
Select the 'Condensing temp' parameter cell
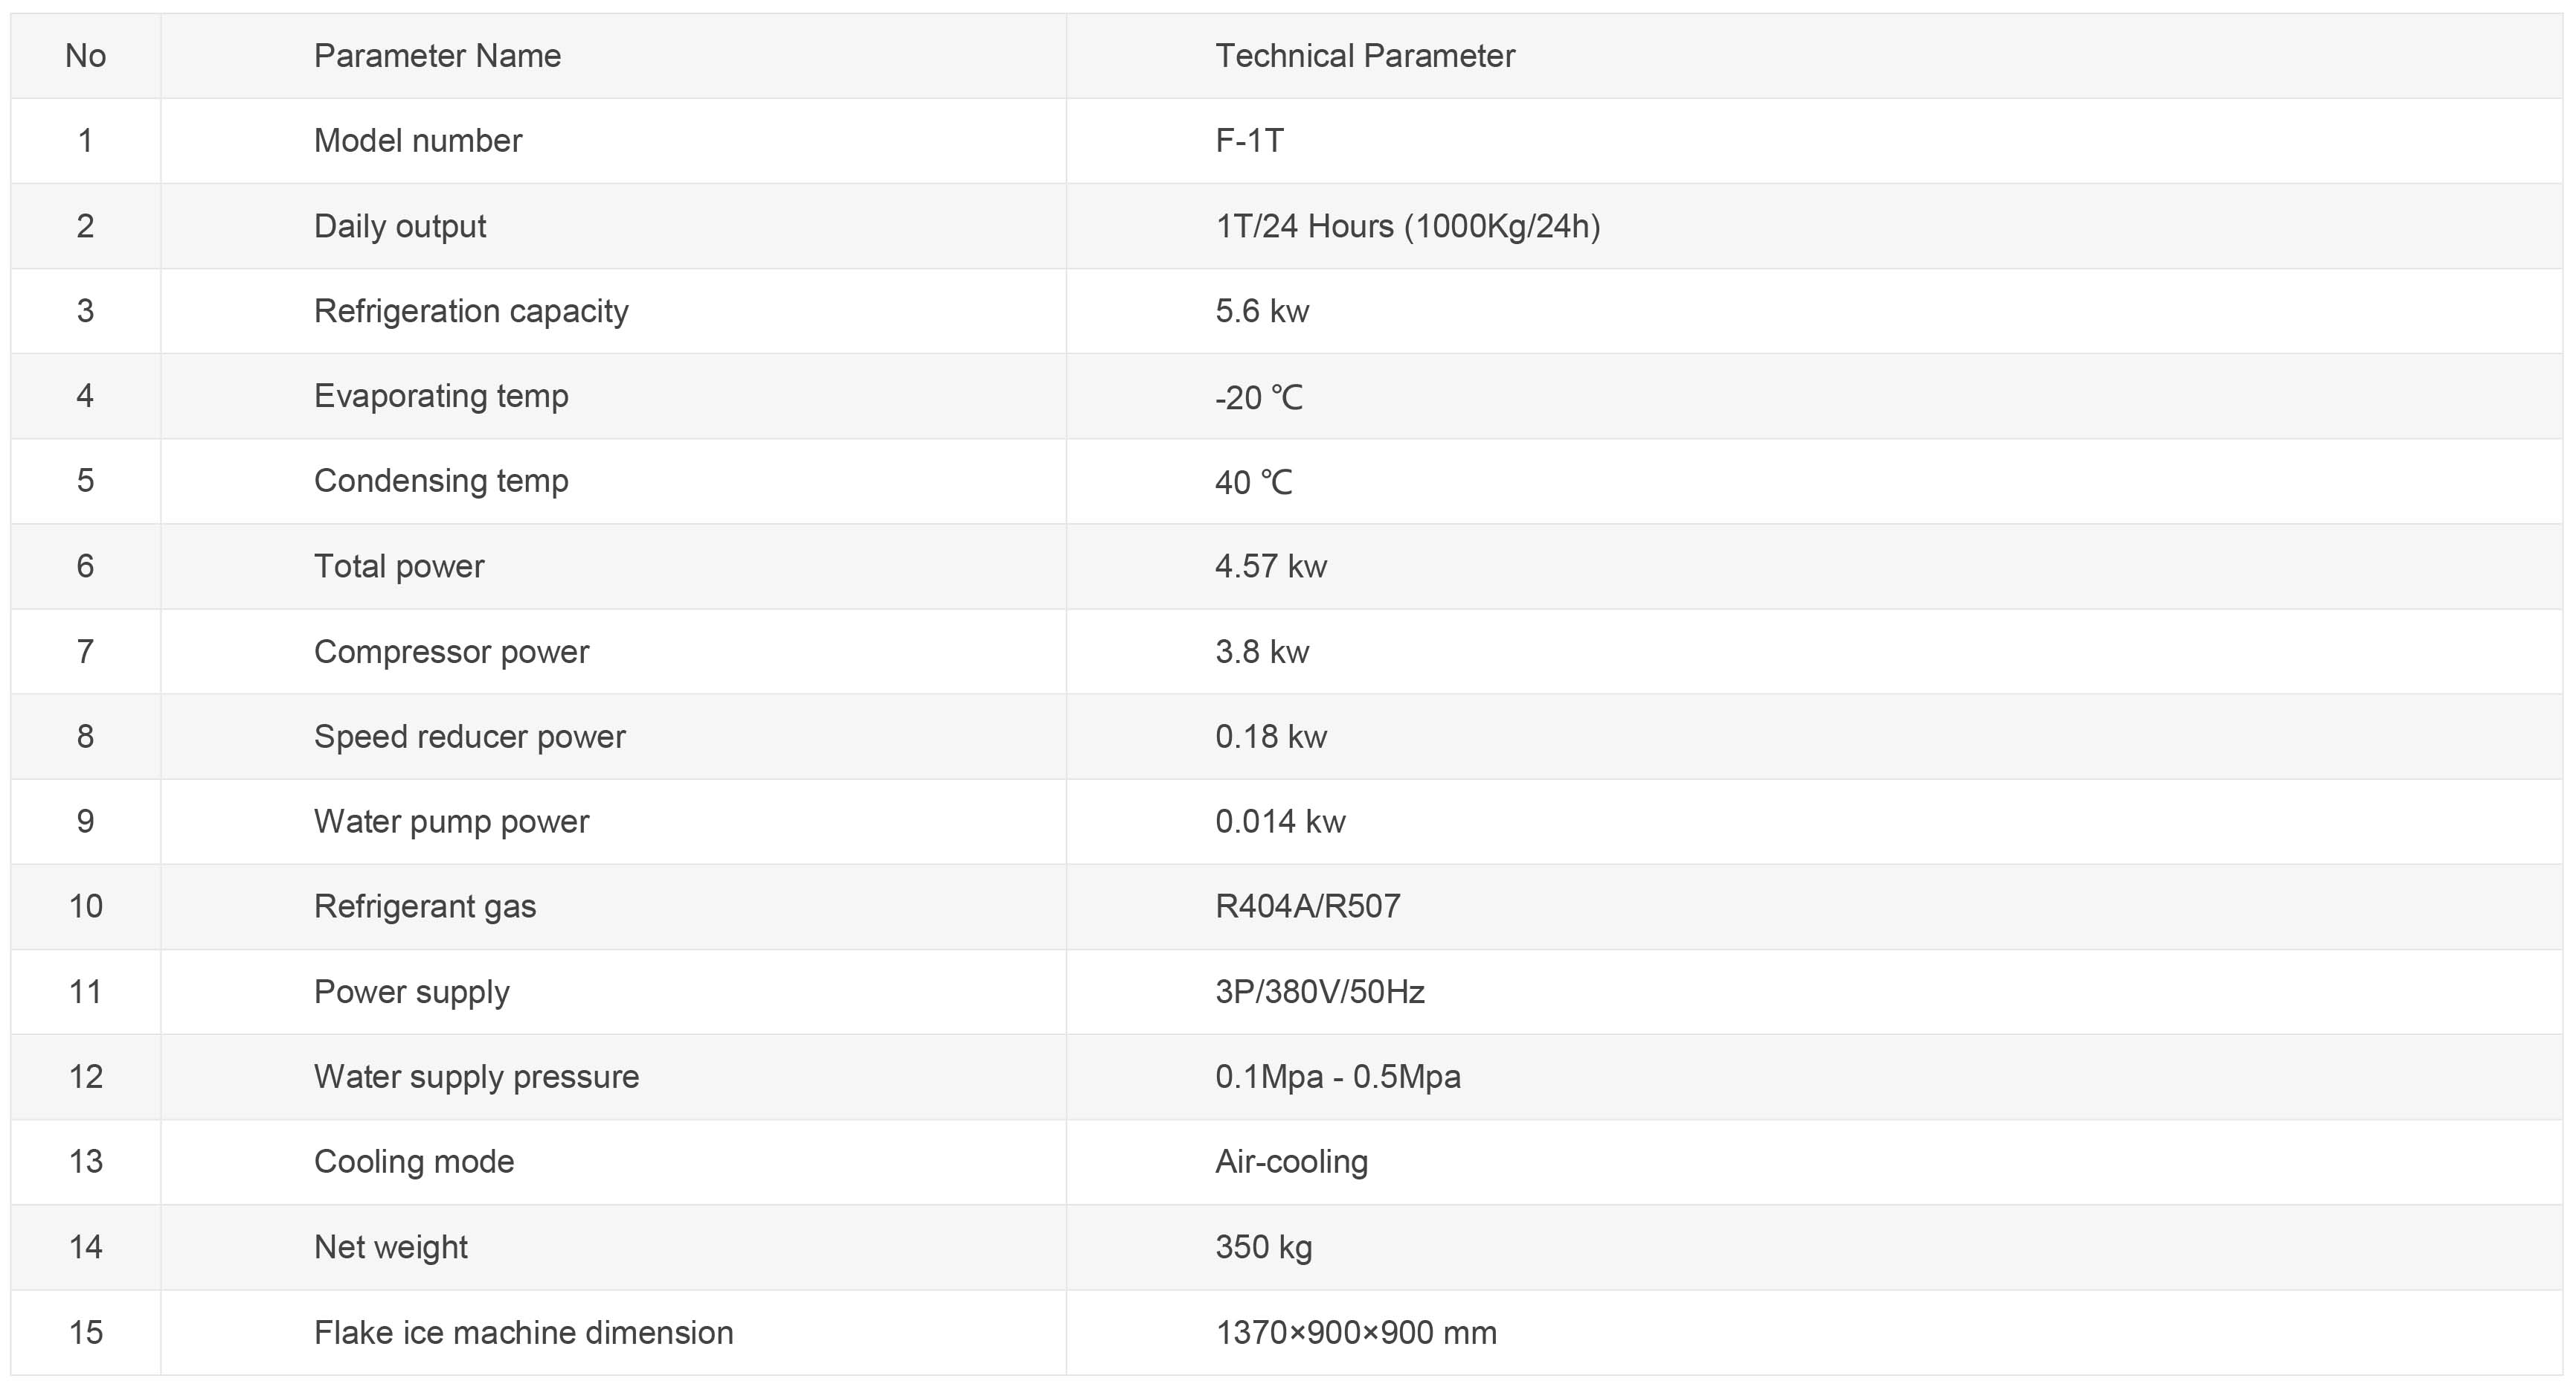coord(613,481)
